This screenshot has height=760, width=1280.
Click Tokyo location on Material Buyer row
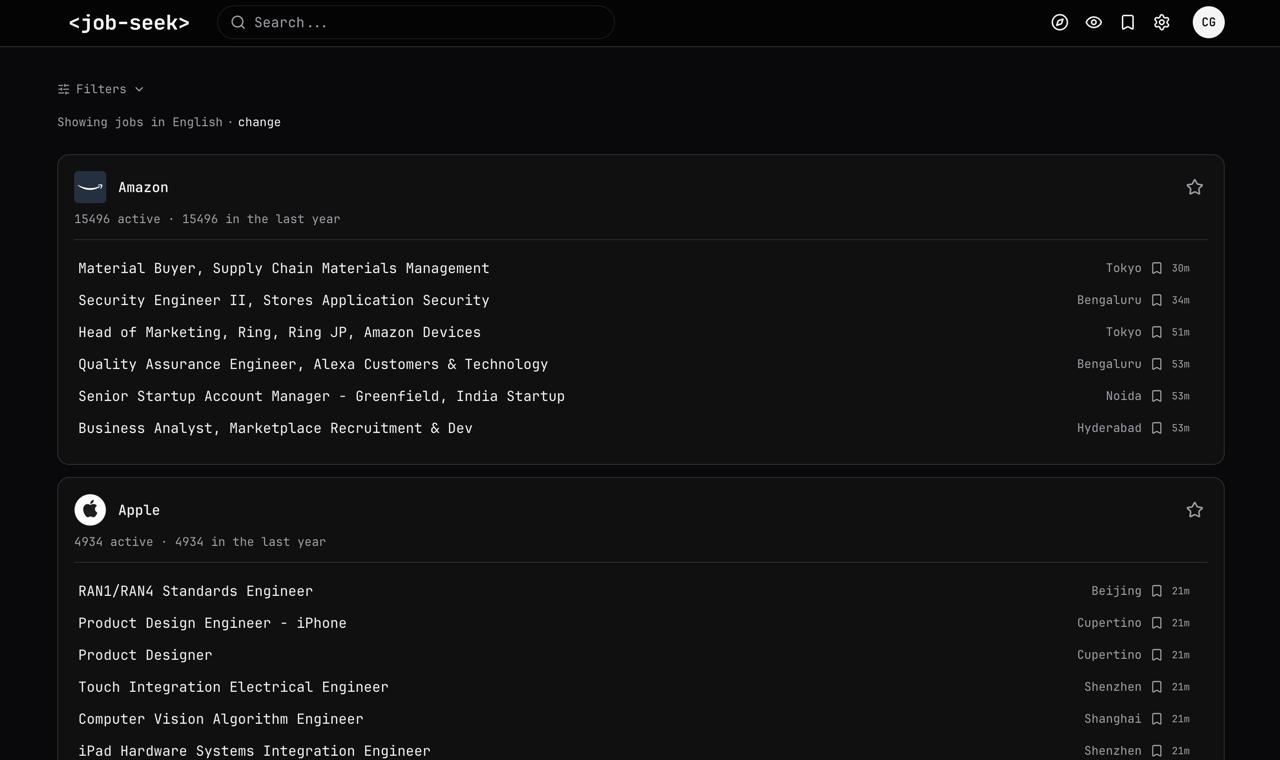(x=1124, y=268)
